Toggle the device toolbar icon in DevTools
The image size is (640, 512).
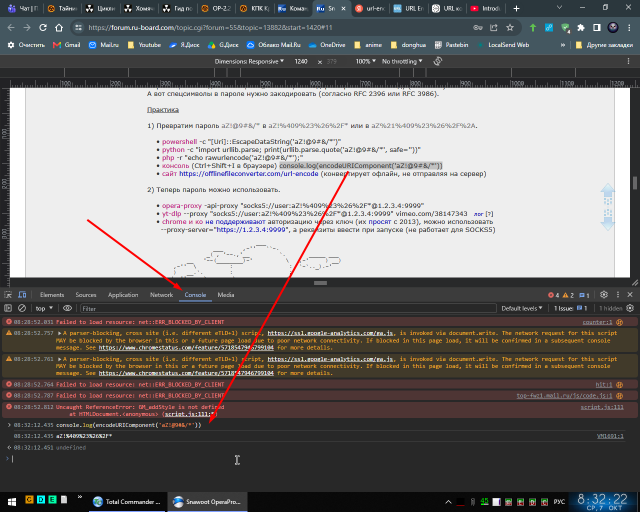(22, 295)
